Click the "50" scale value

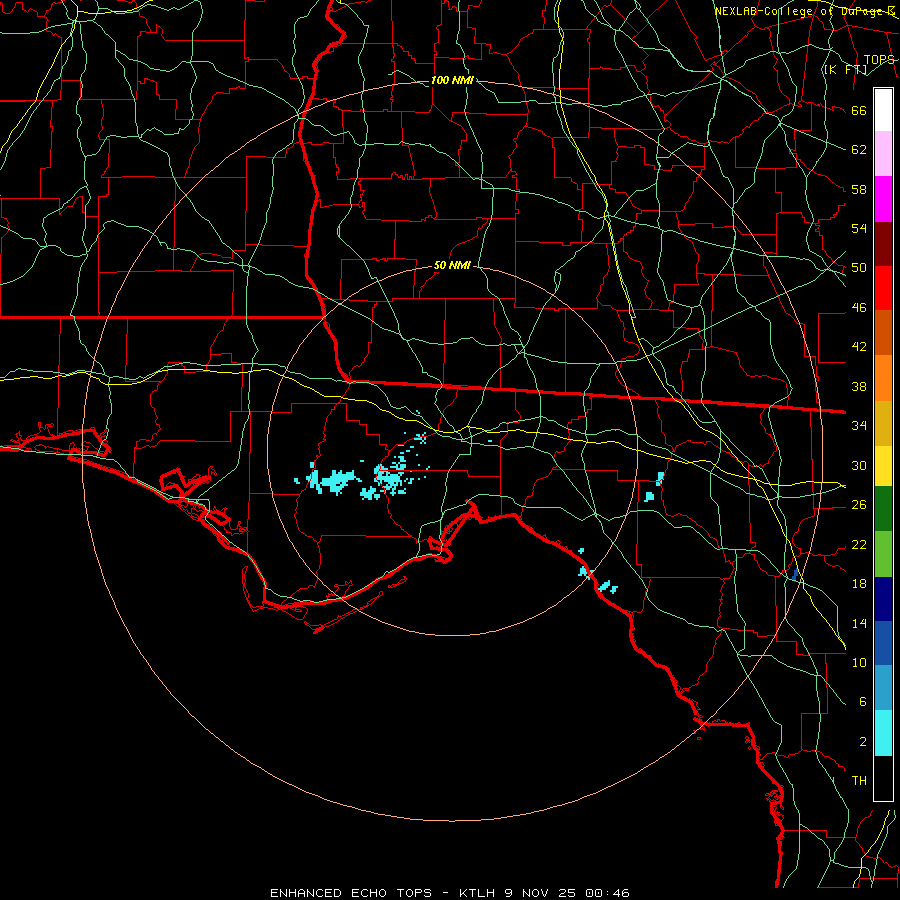pyautogui.click(x=859, y=268)
